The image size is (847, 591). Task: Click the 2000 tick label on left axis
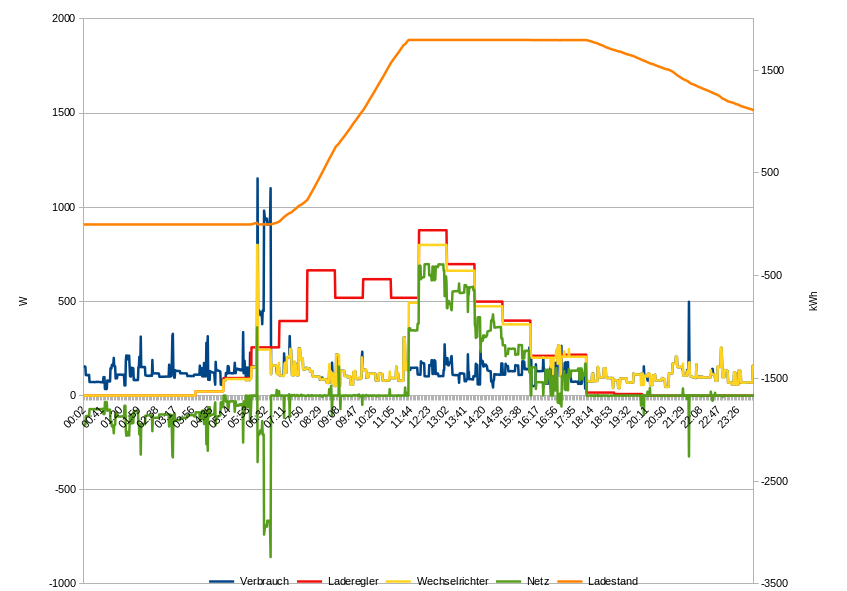coord(62,19)
